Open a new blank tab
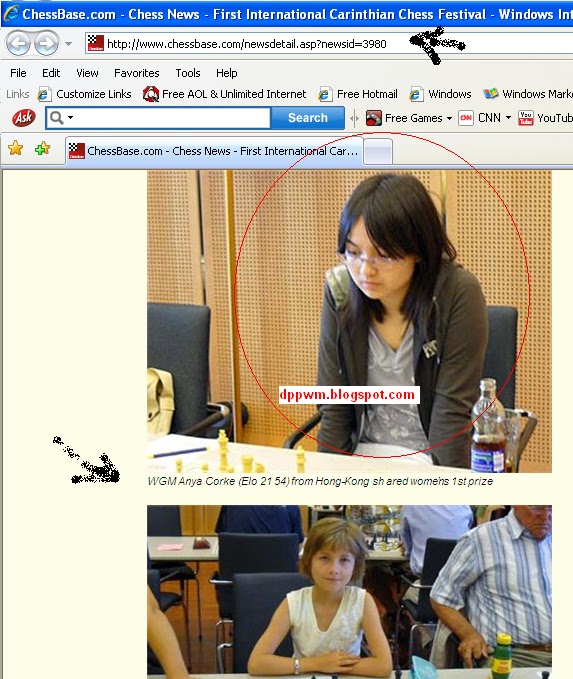The image size is (573, 679). click(x=378, y=152)
